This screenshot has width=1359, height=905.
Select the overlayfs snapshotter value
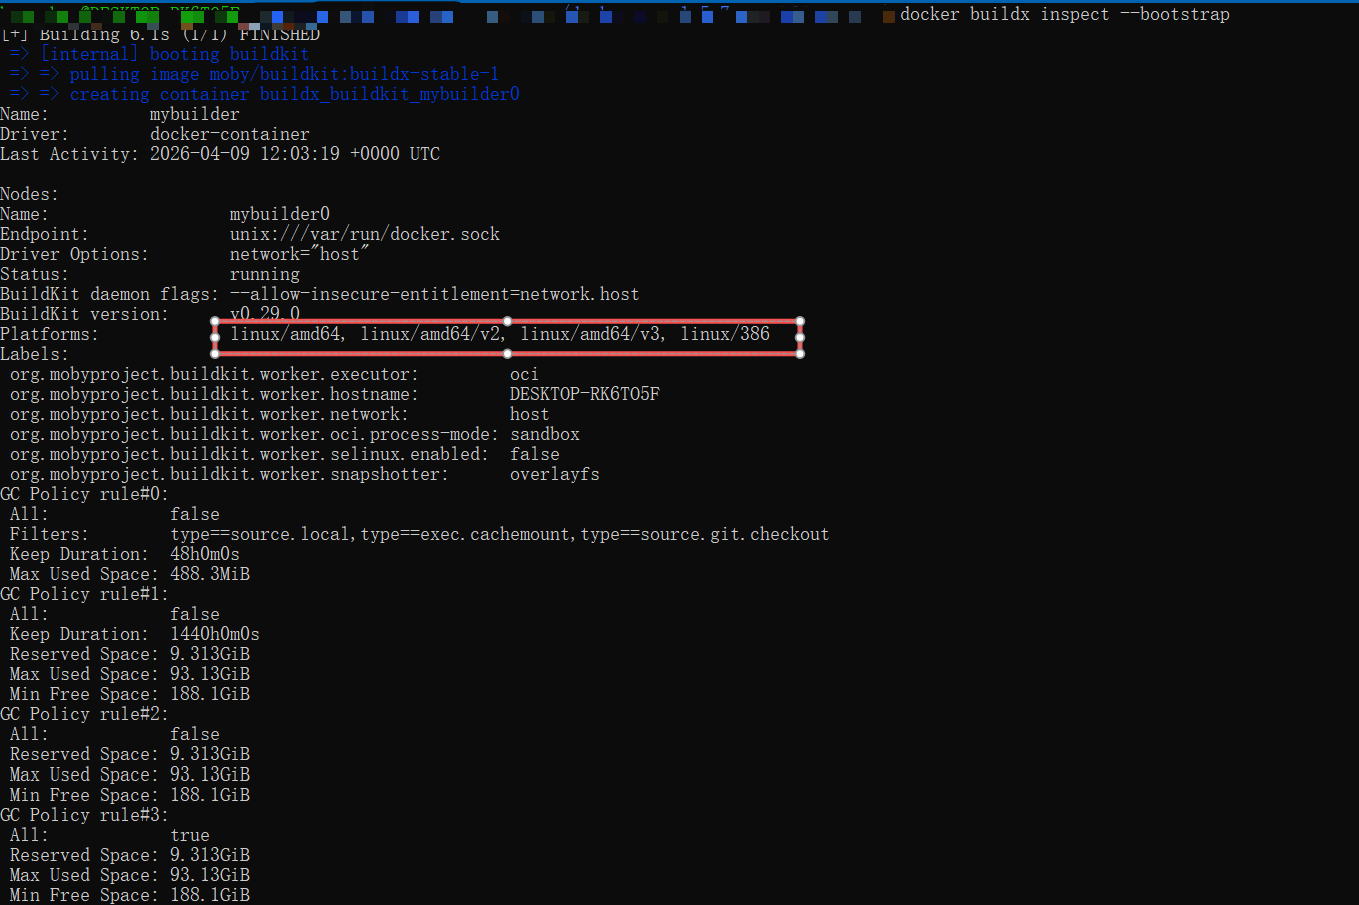pos(554,474)
